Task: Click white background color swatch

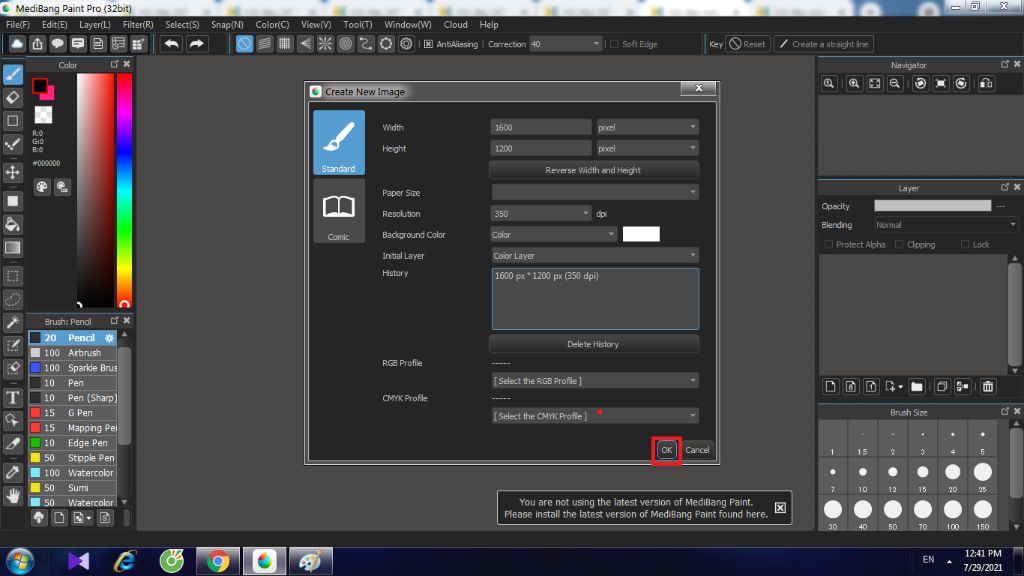Action: coord(641,234)
